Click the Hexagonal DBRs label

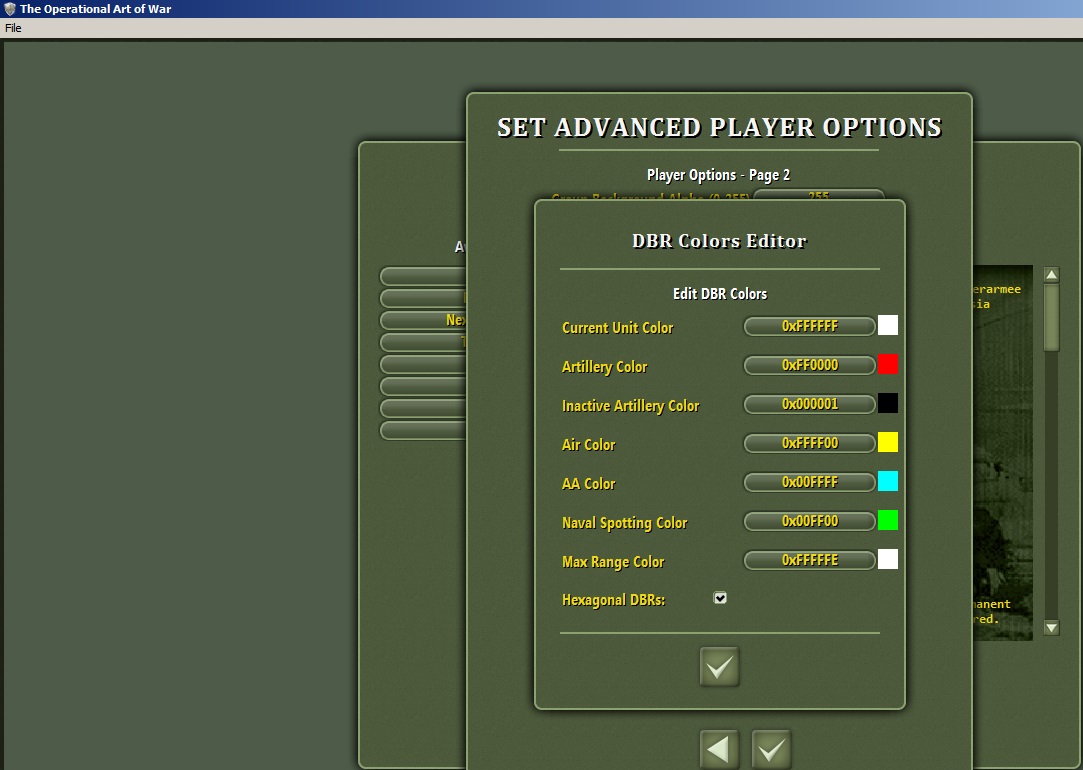pos(613,600)
